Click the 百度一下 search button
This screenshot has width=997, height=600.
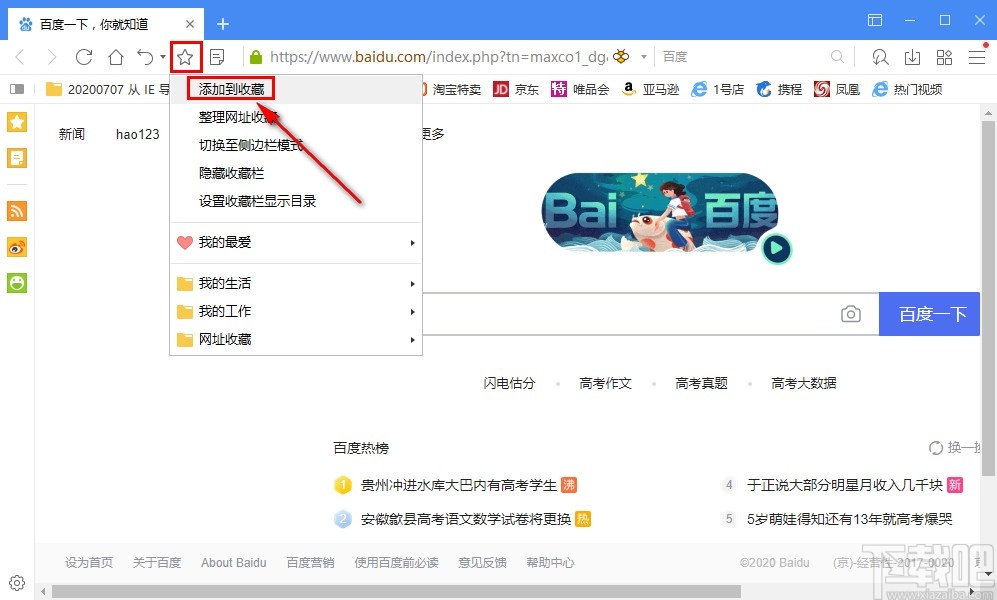930,314
